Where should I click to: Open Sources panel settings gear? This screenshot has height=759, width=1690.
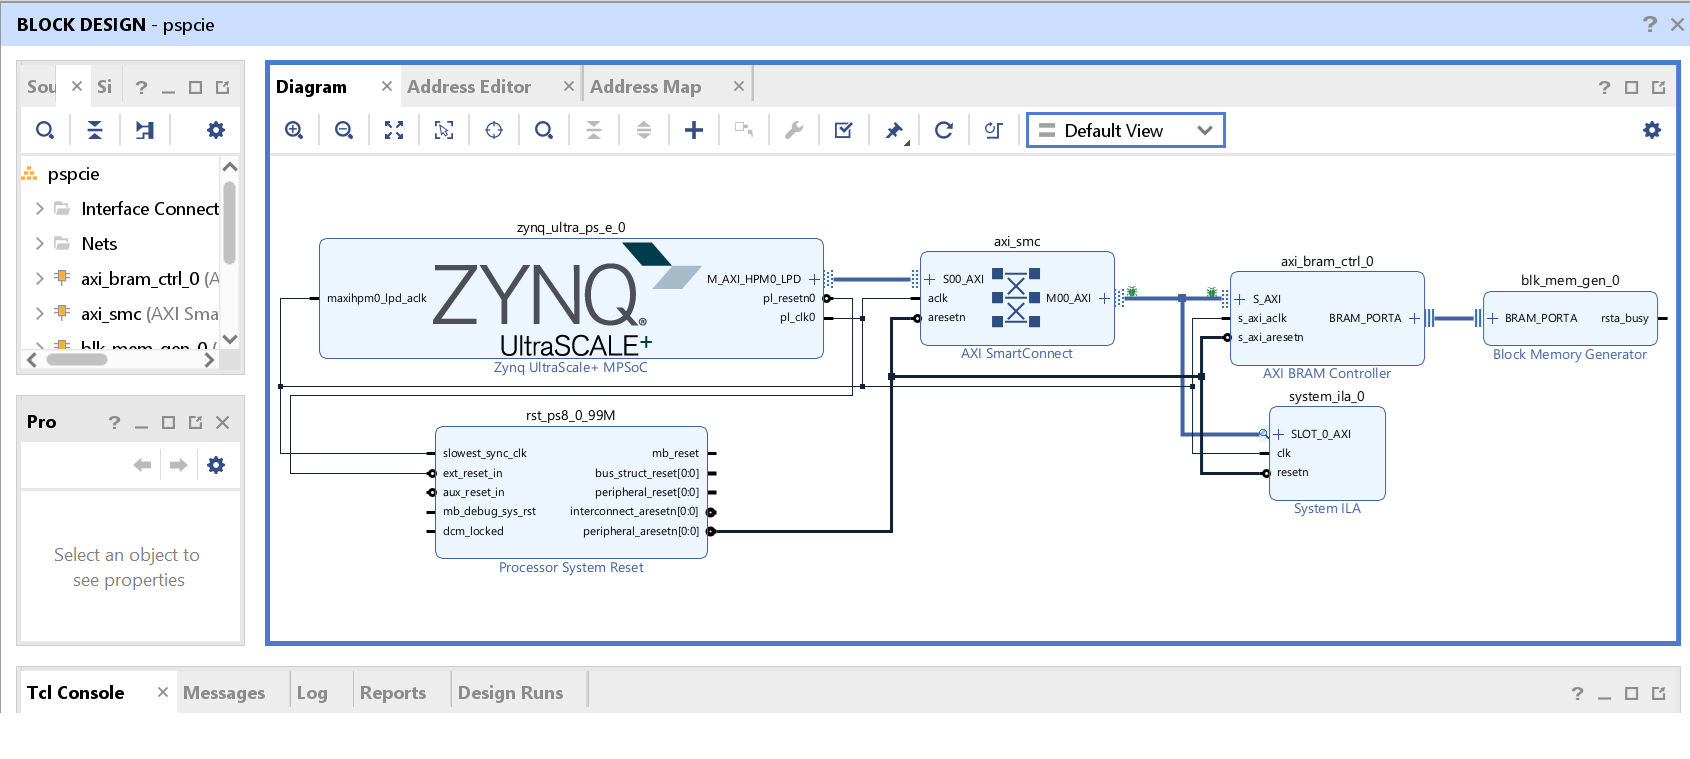coord(216,130)
